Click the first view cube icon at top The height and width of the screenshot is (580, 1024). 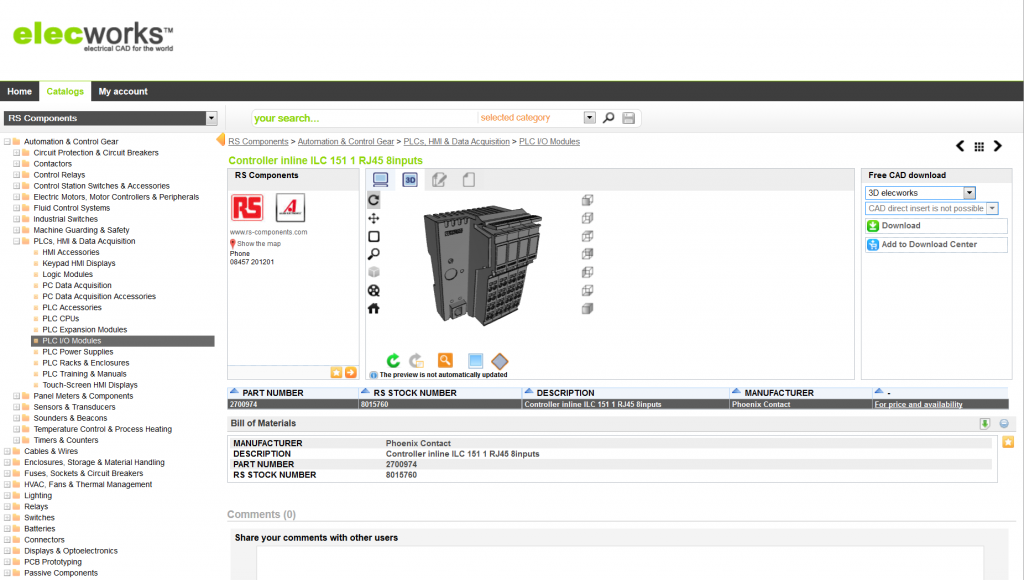(587, 200)
